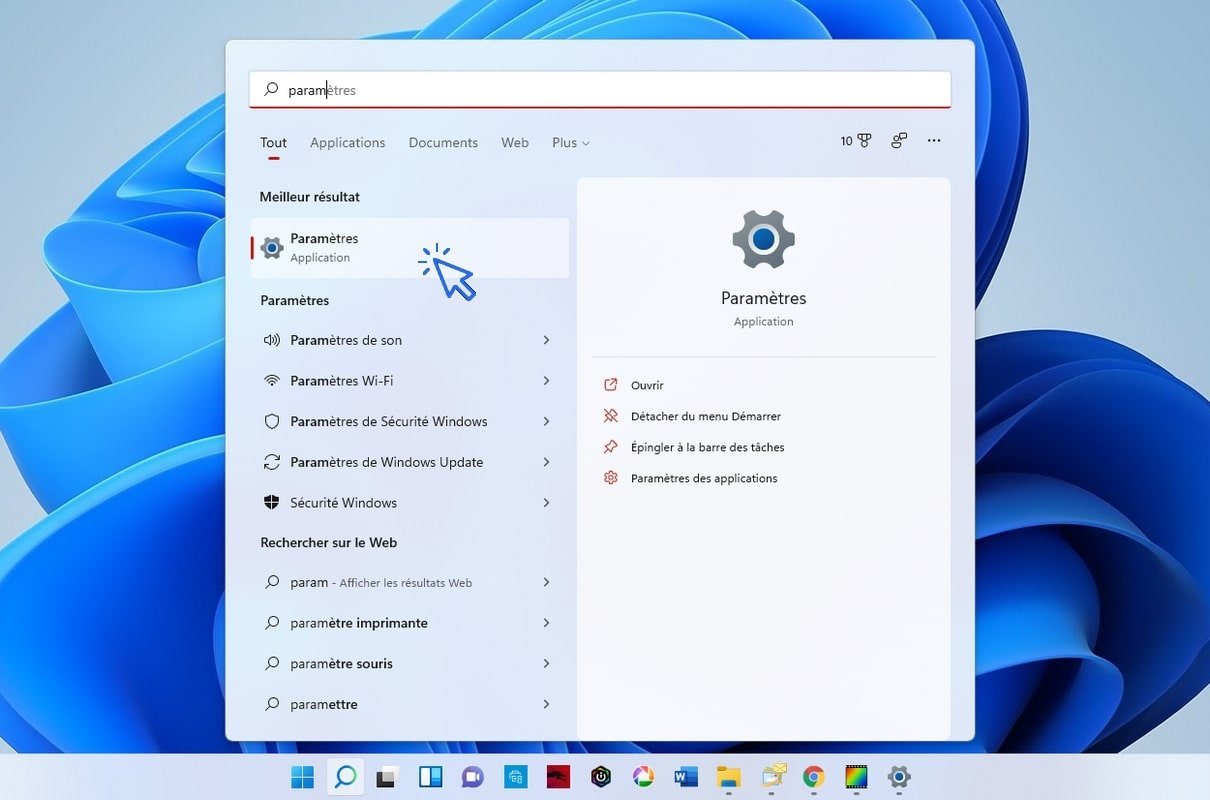Click Ouvrir to open Paramètres
1210x800 pixels.
[647, 385]
